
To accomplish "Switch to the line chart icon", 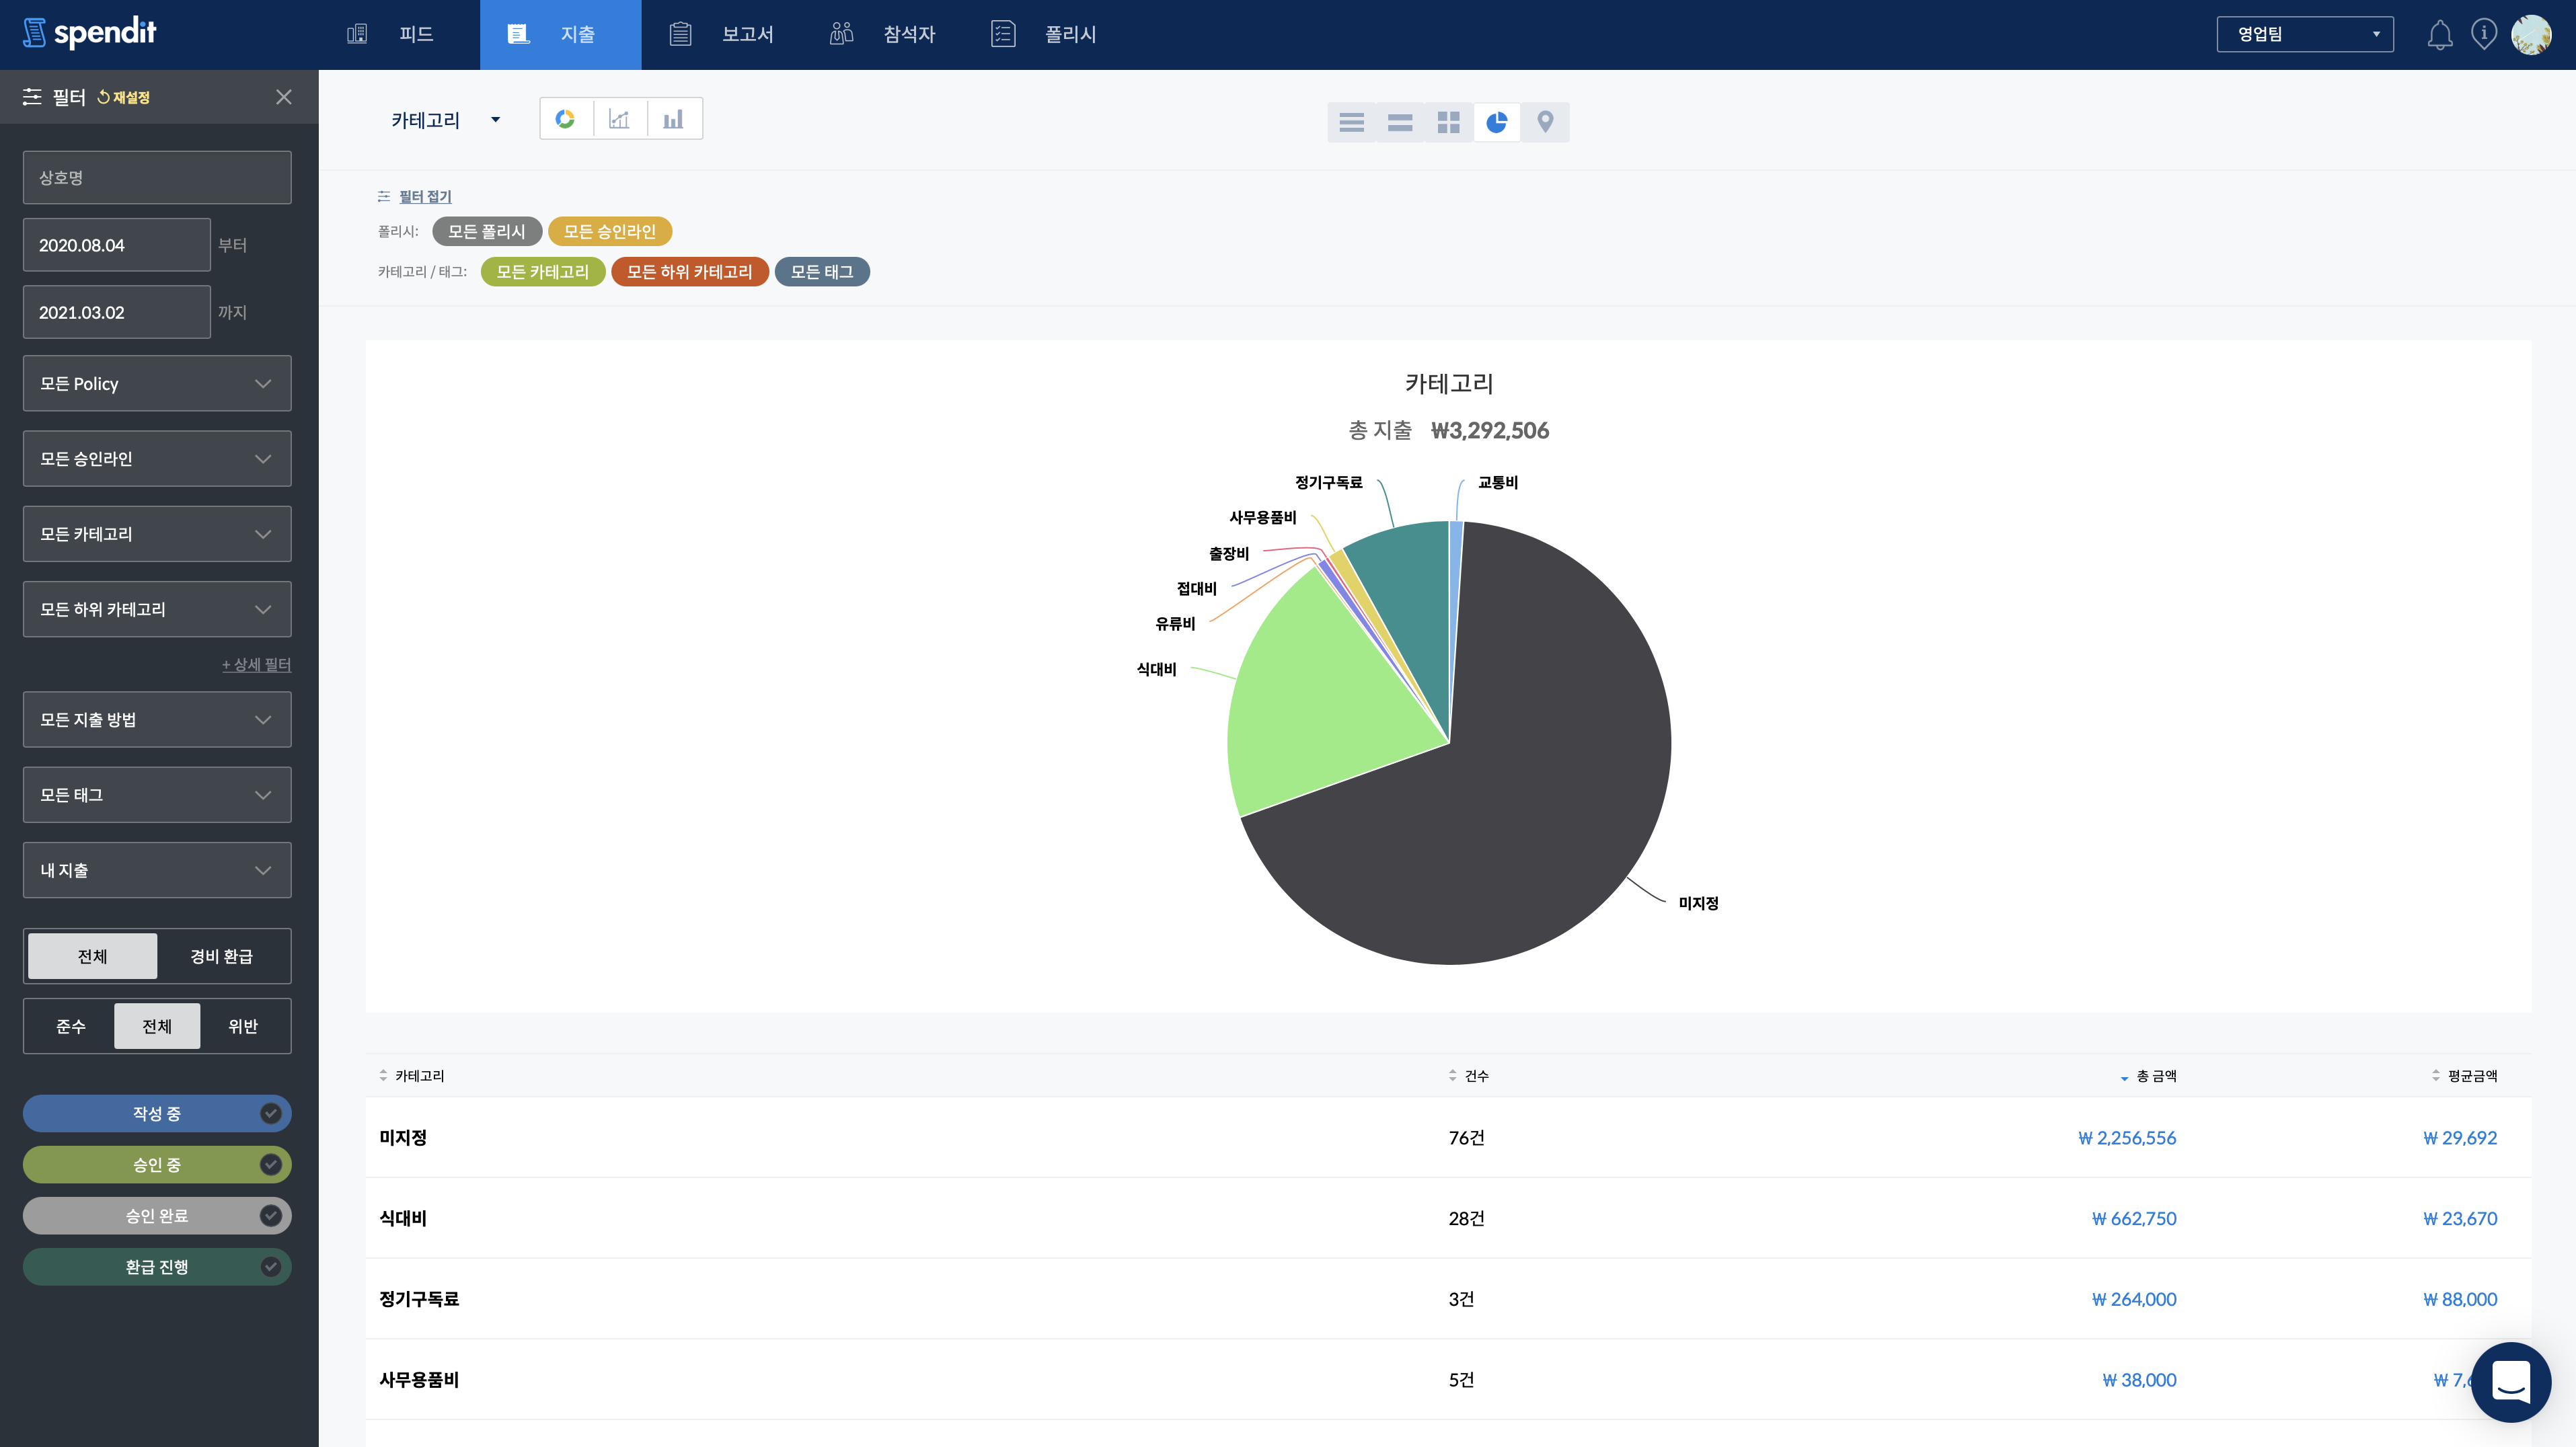I will (619, 119).
